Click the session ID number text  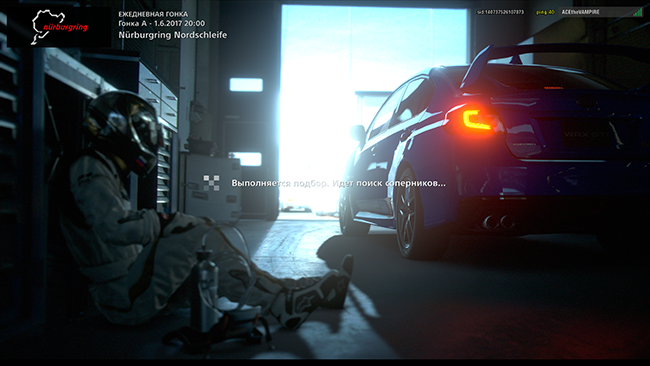click(x=501, y=12)
